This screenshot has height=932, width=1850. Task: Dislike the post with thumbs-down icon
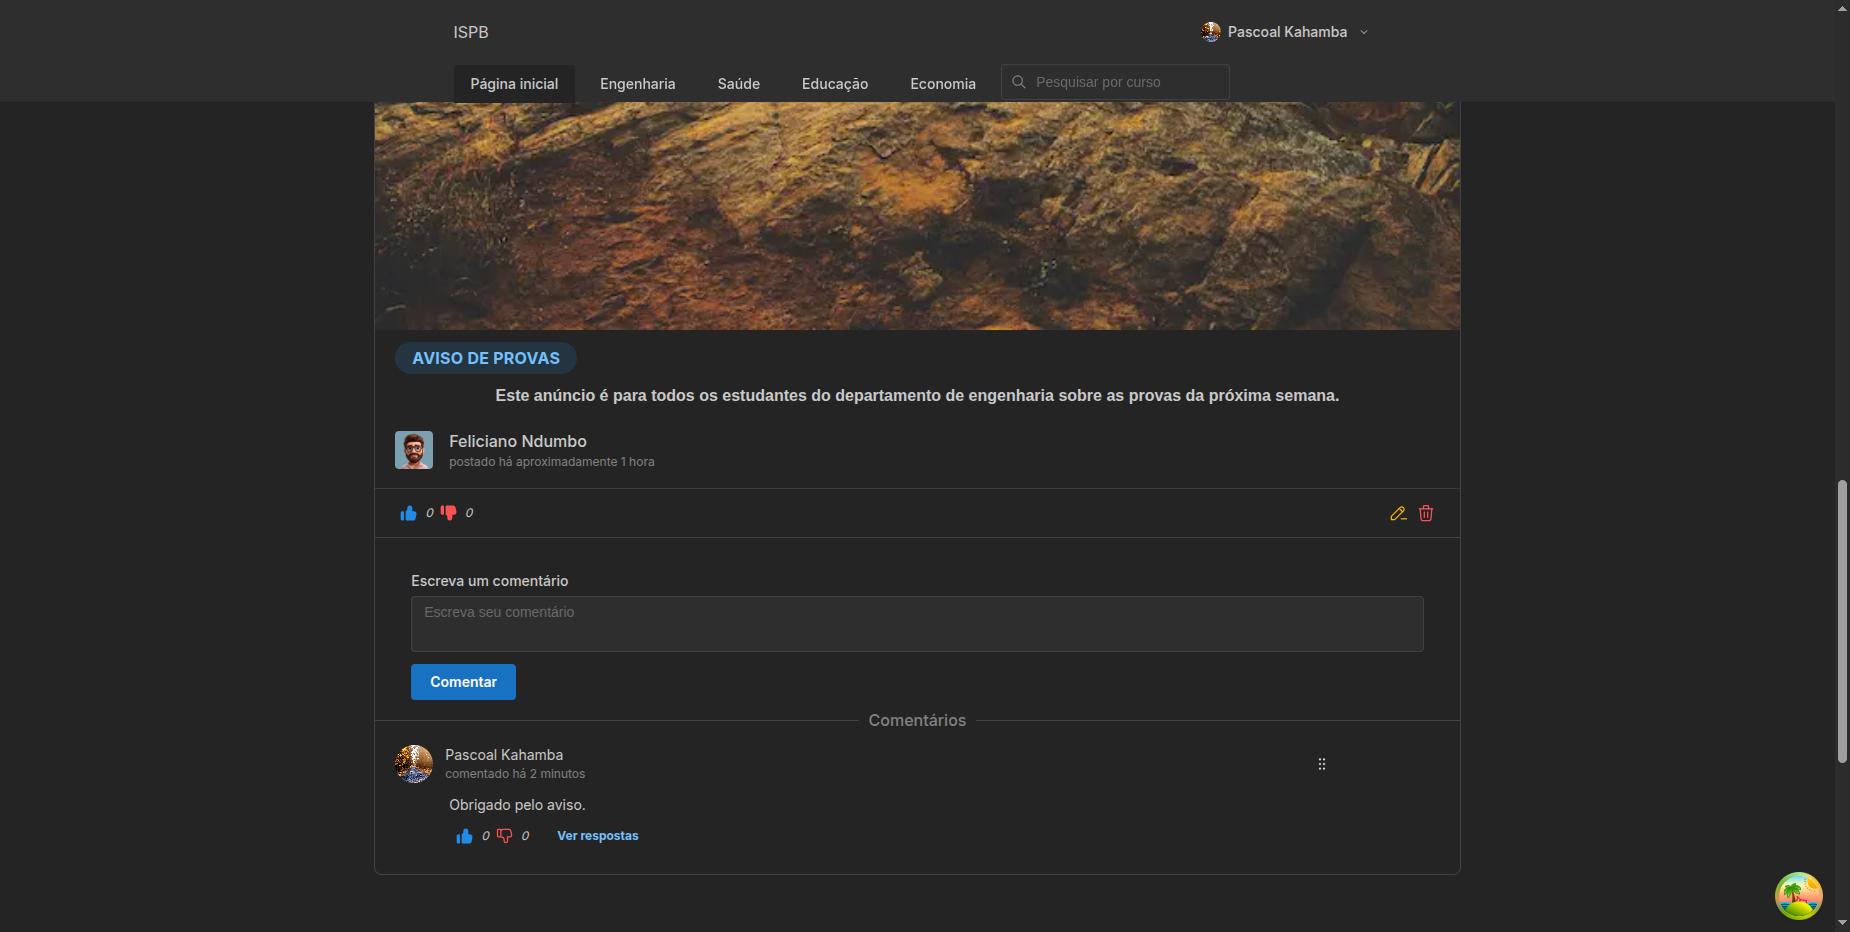449,513
